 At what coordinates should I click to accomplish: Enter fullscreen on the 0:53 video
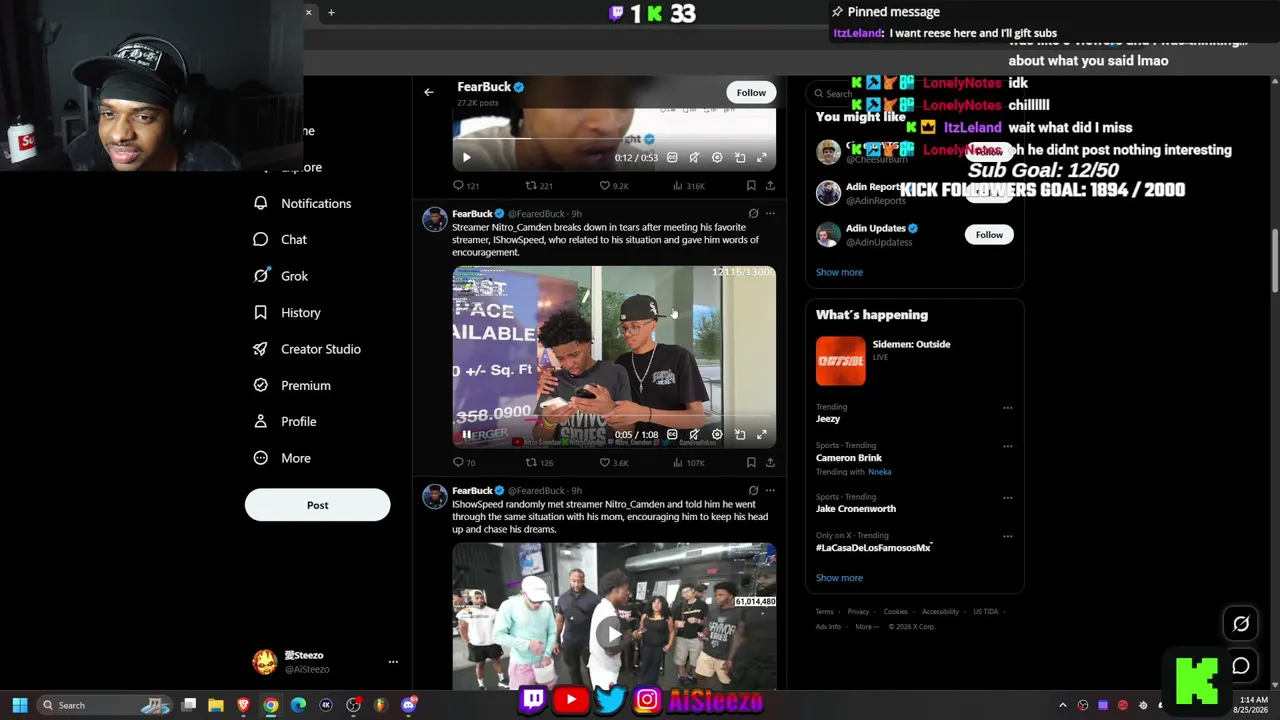(x=762, y=158)
